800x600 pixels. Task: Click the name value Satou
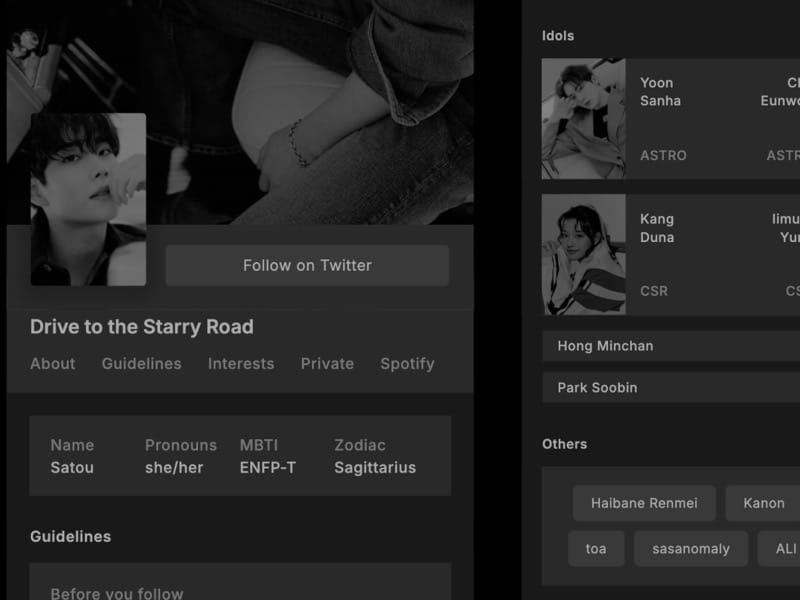72,467
